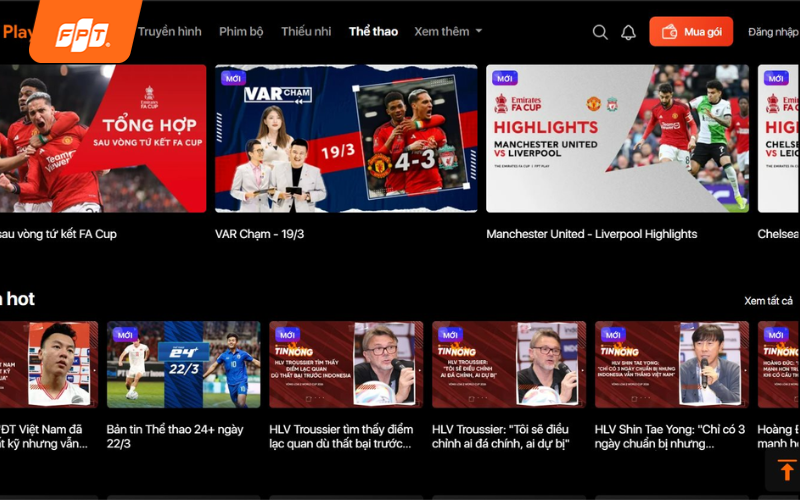Open notifications bell icon
The image size is (800, 500).
click(x=628, y=32)
